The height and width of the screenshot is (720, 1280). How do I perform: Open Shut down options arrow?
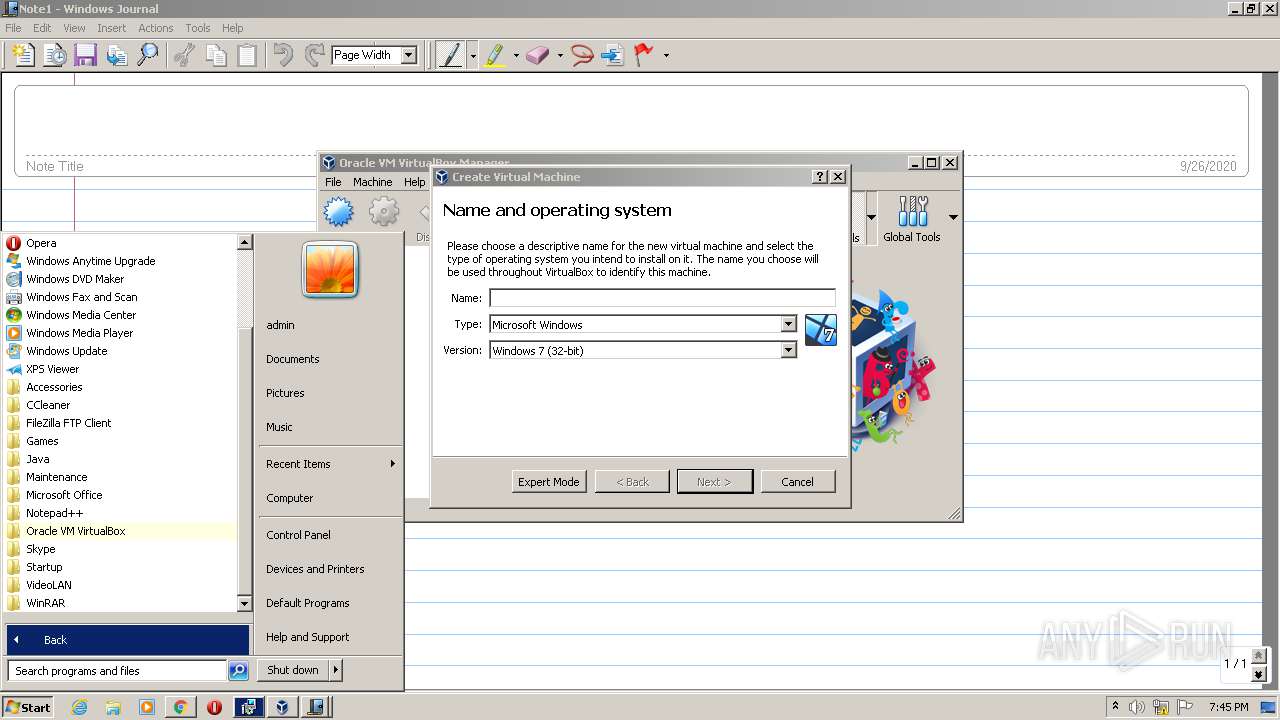(335, 670)
